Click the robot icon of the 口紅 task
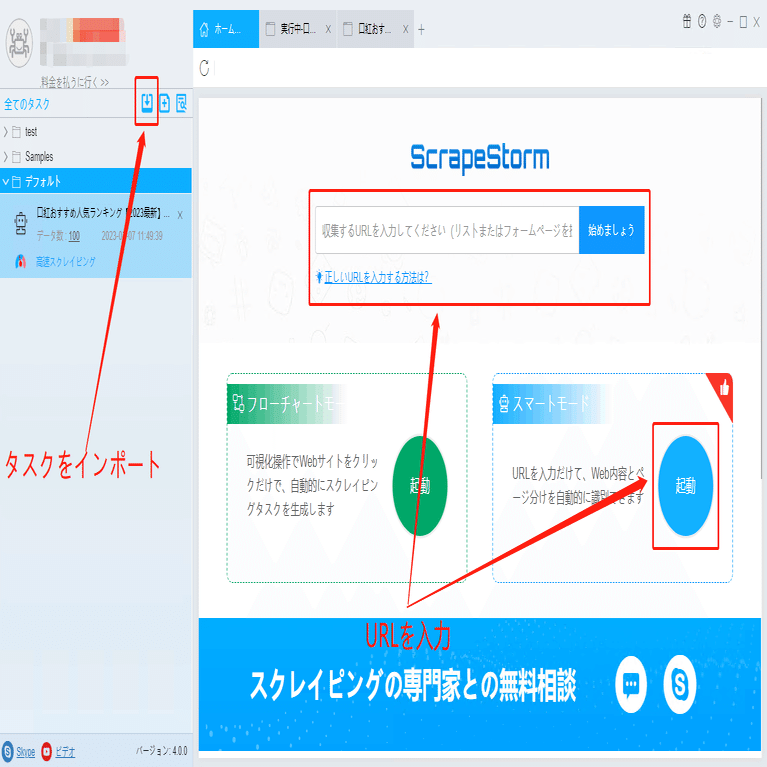Image resolution: width=767 pixels, height=767 pixels. click(21, 224)
